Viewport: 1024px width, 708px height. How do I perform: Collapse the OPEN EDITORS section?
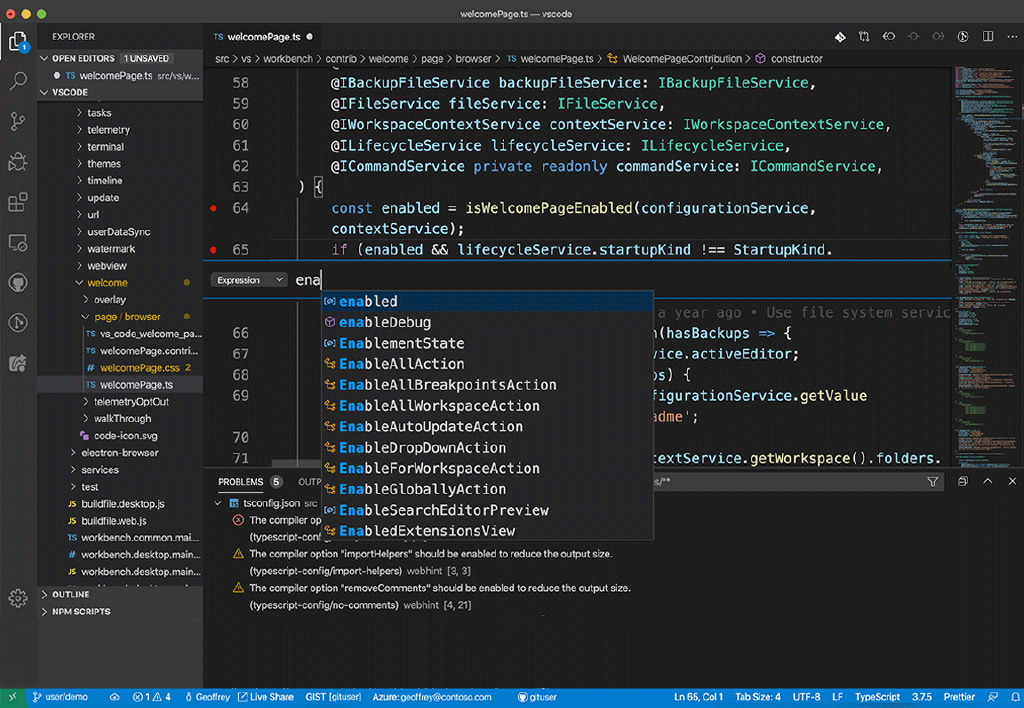click(44, 58)
